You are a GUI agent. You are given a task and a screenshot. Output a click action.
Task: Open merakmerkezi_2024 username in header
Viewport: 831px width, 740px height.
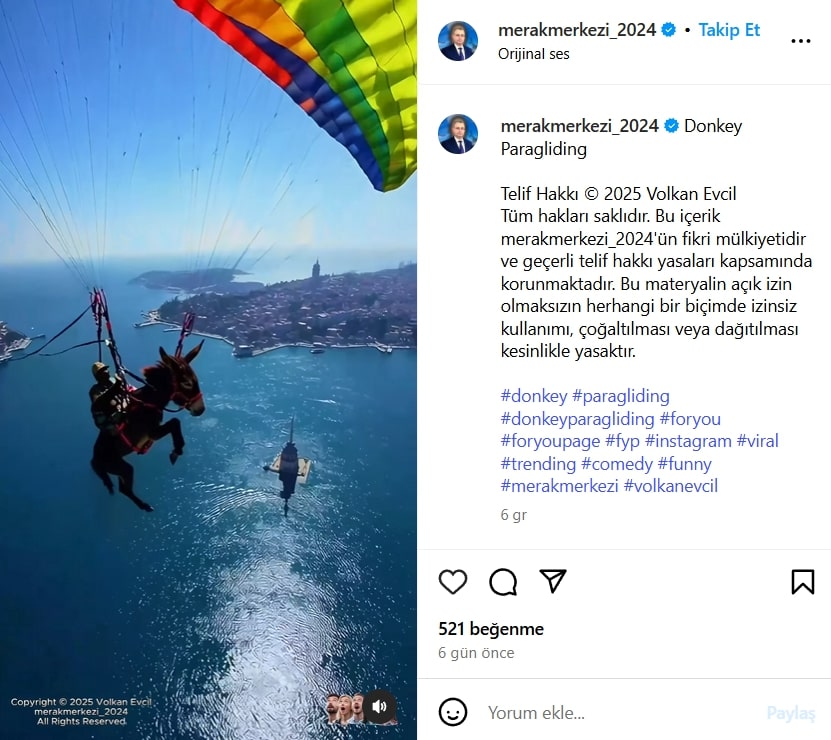[x=577, y=30]
